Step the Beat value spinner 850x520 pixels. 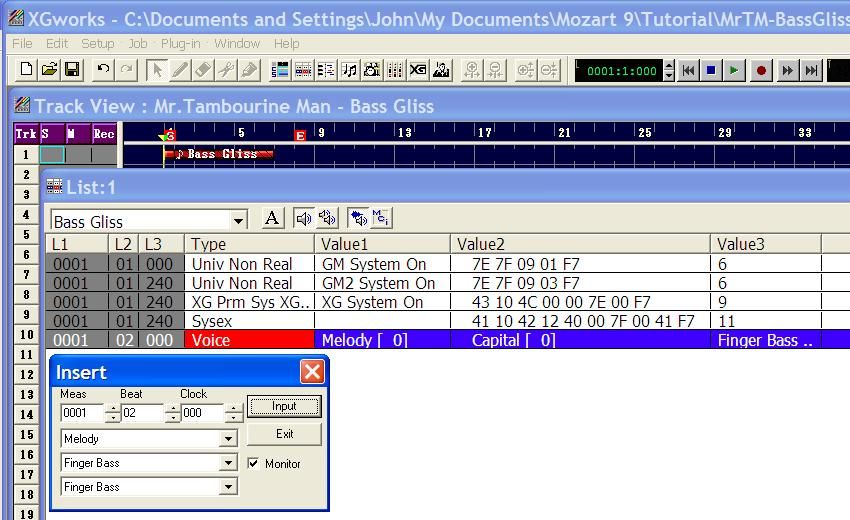pos(172,413)
